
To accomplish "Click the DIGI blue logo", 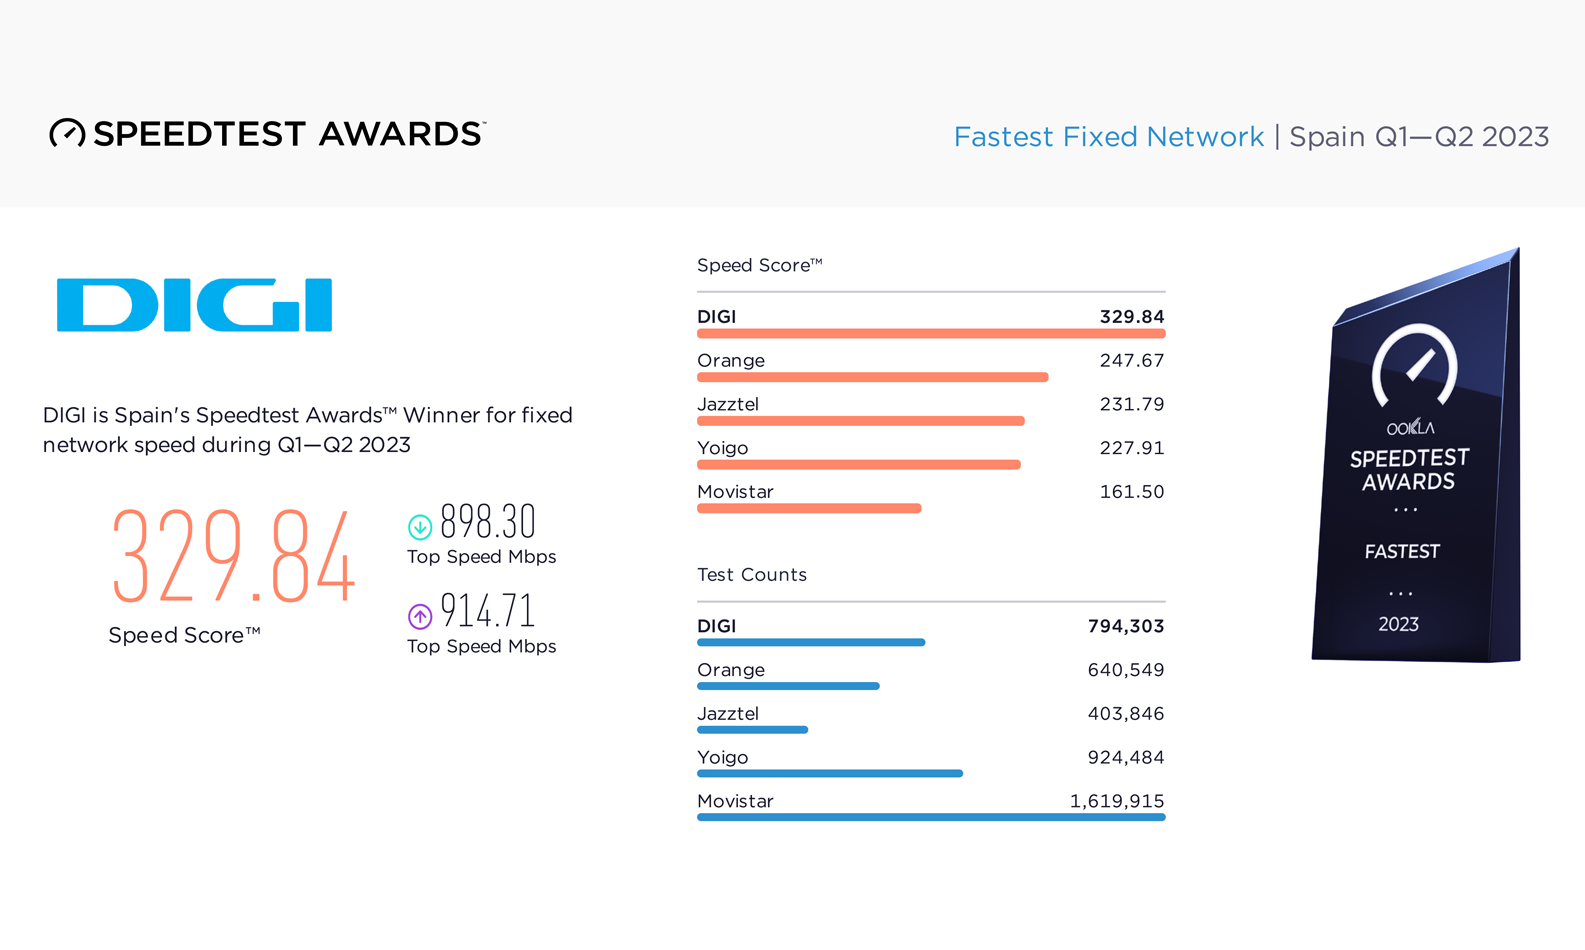I will click(194, 304).
